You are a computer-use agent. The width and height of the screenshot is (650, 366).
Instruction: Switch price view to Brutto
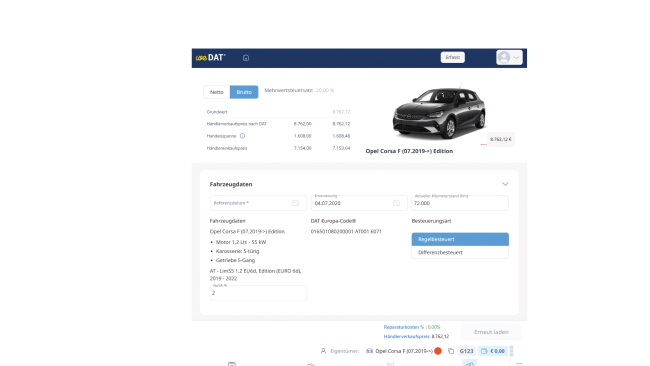click(x=244, y=92)
